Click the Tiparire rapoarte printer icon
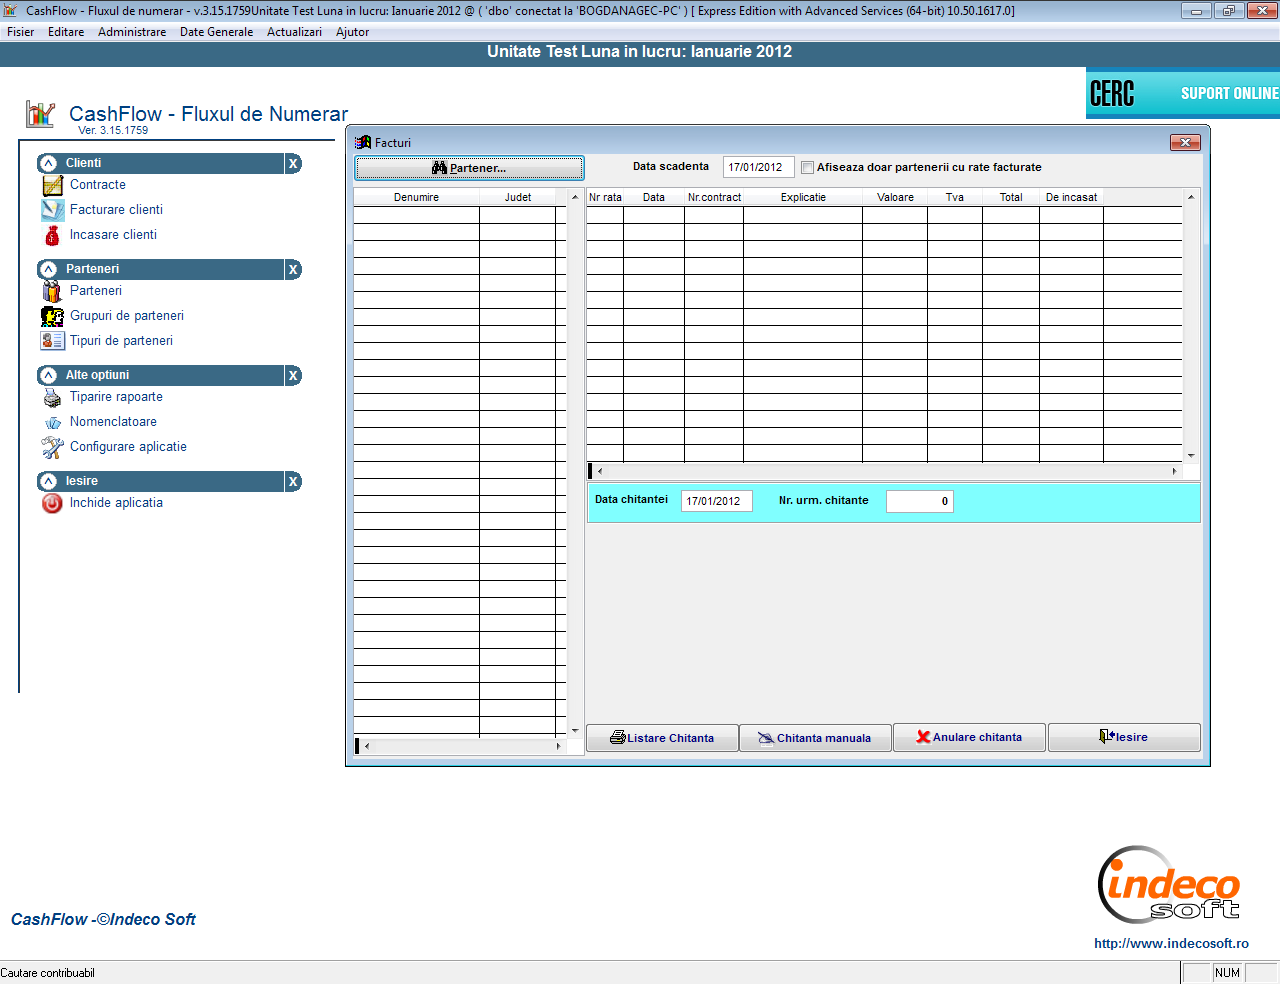The image size is (1280, 984). 52,397
